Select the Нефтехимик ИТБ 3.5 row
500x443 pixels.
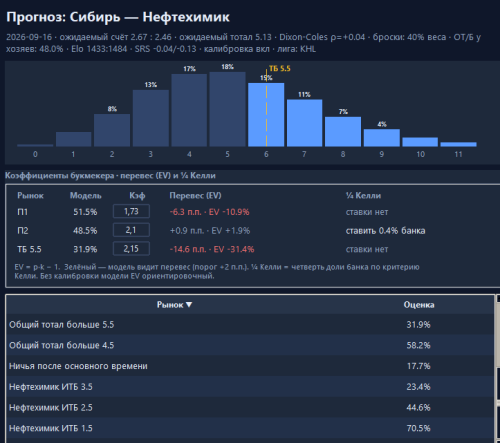pyautogui.click(x=250, y=387)
